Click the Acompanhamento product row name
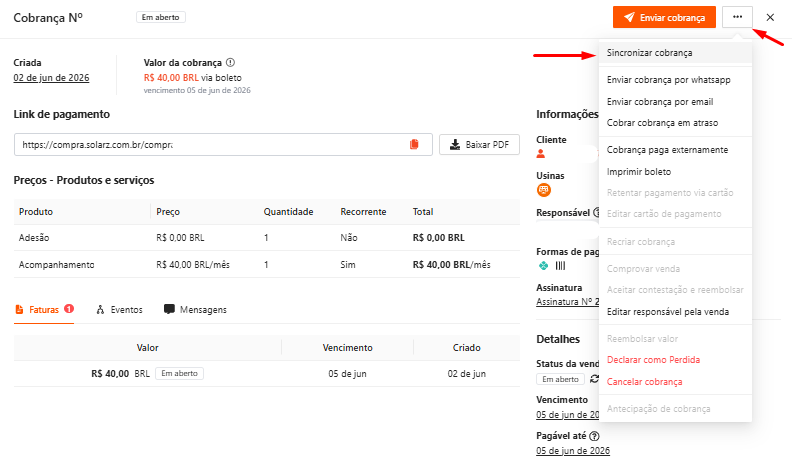Image resolution: width=792 pixels, height=470 pixels. (x=57, y=265)
